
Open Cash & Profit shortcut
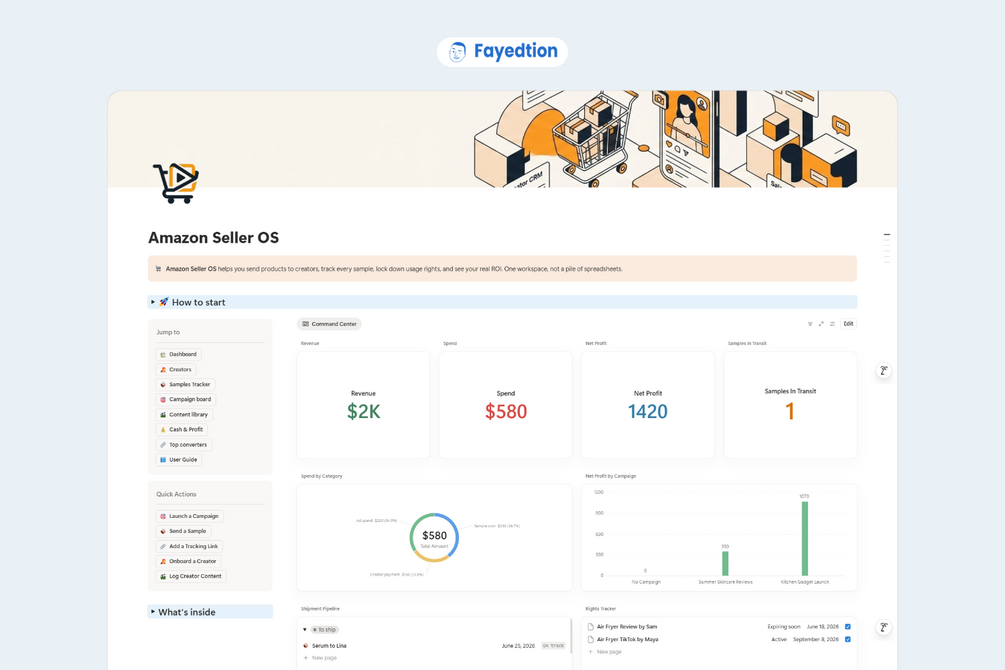tap(181, 430)
